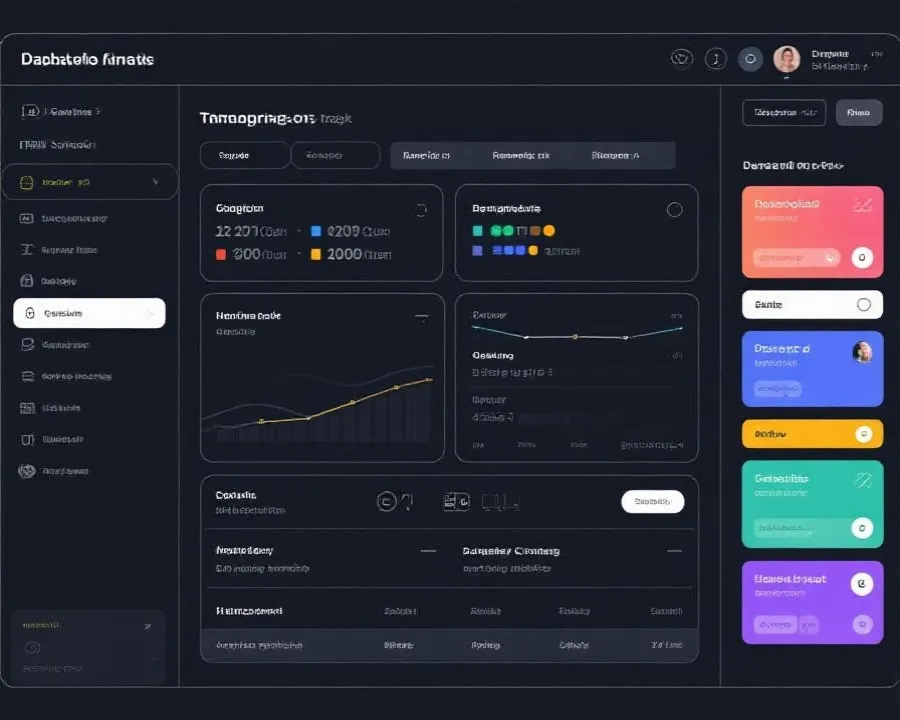This screenshot has height=720, width=900.
Task: Click the blue square swatch in the stats card
Action: pyautogui.click(x=318, y=231)
